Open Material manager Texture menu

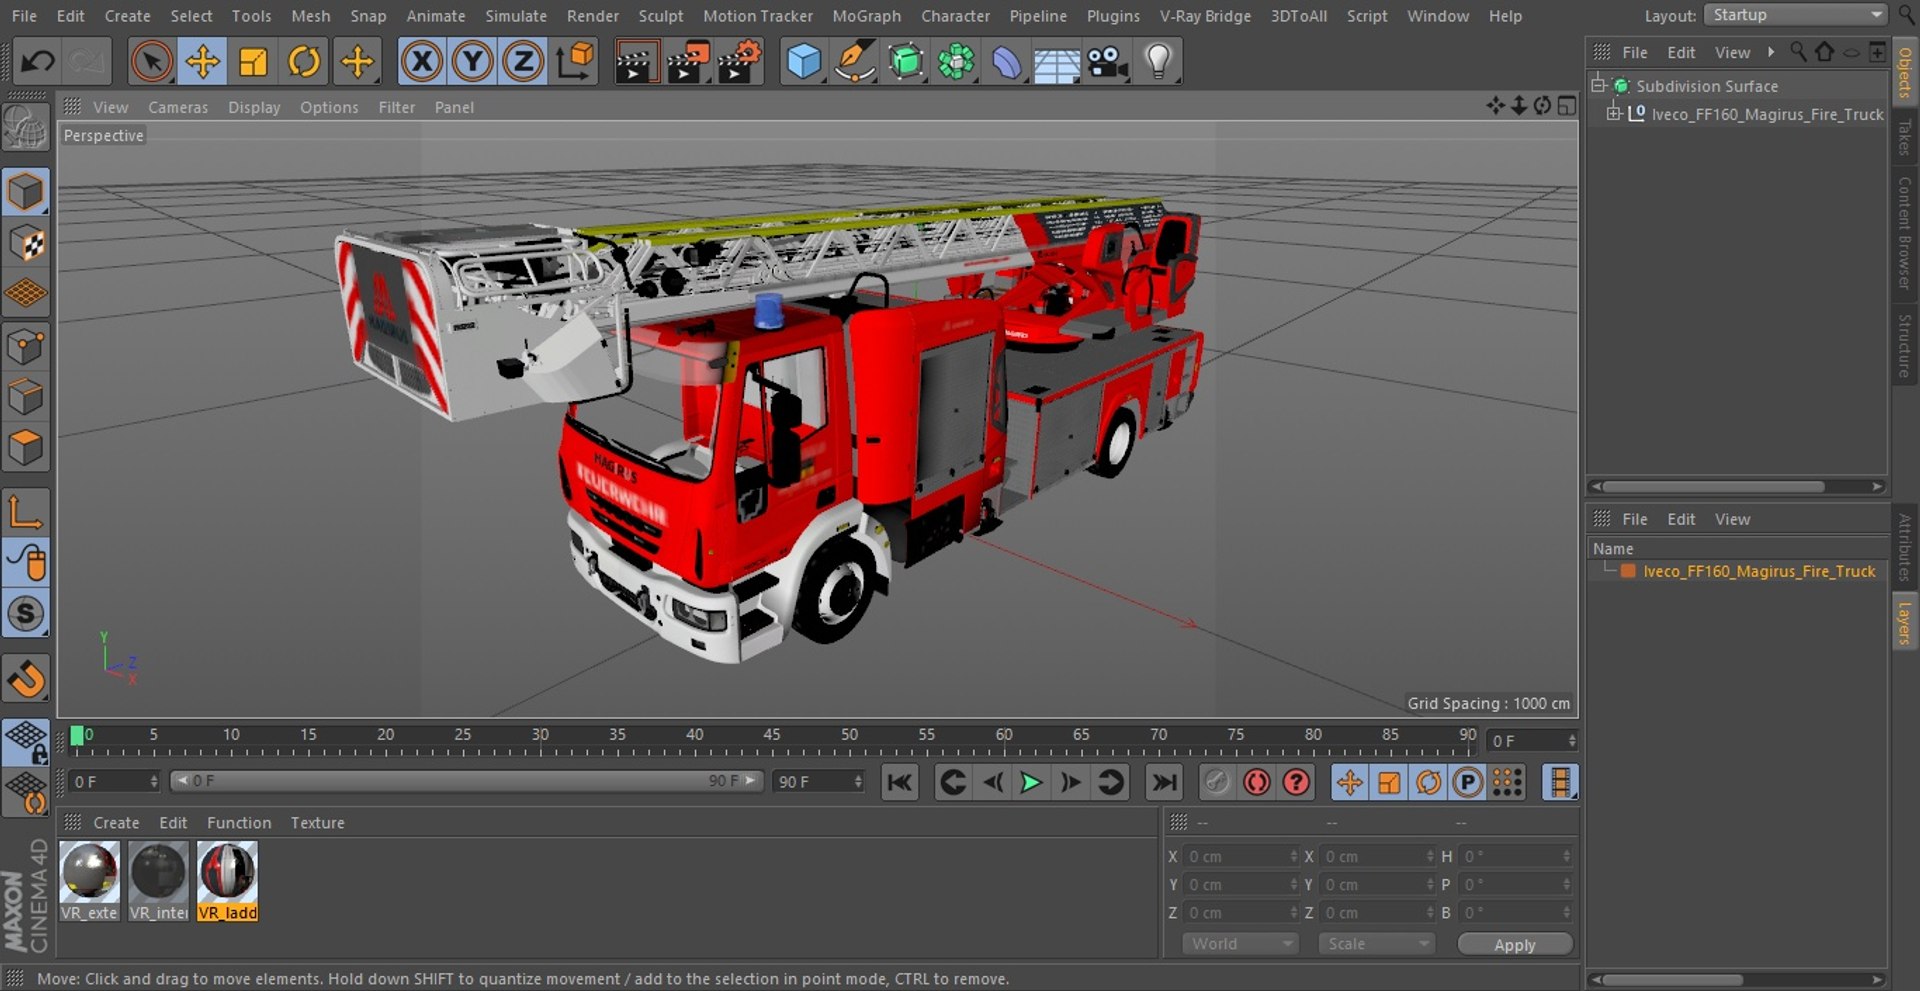coord(317,822)
